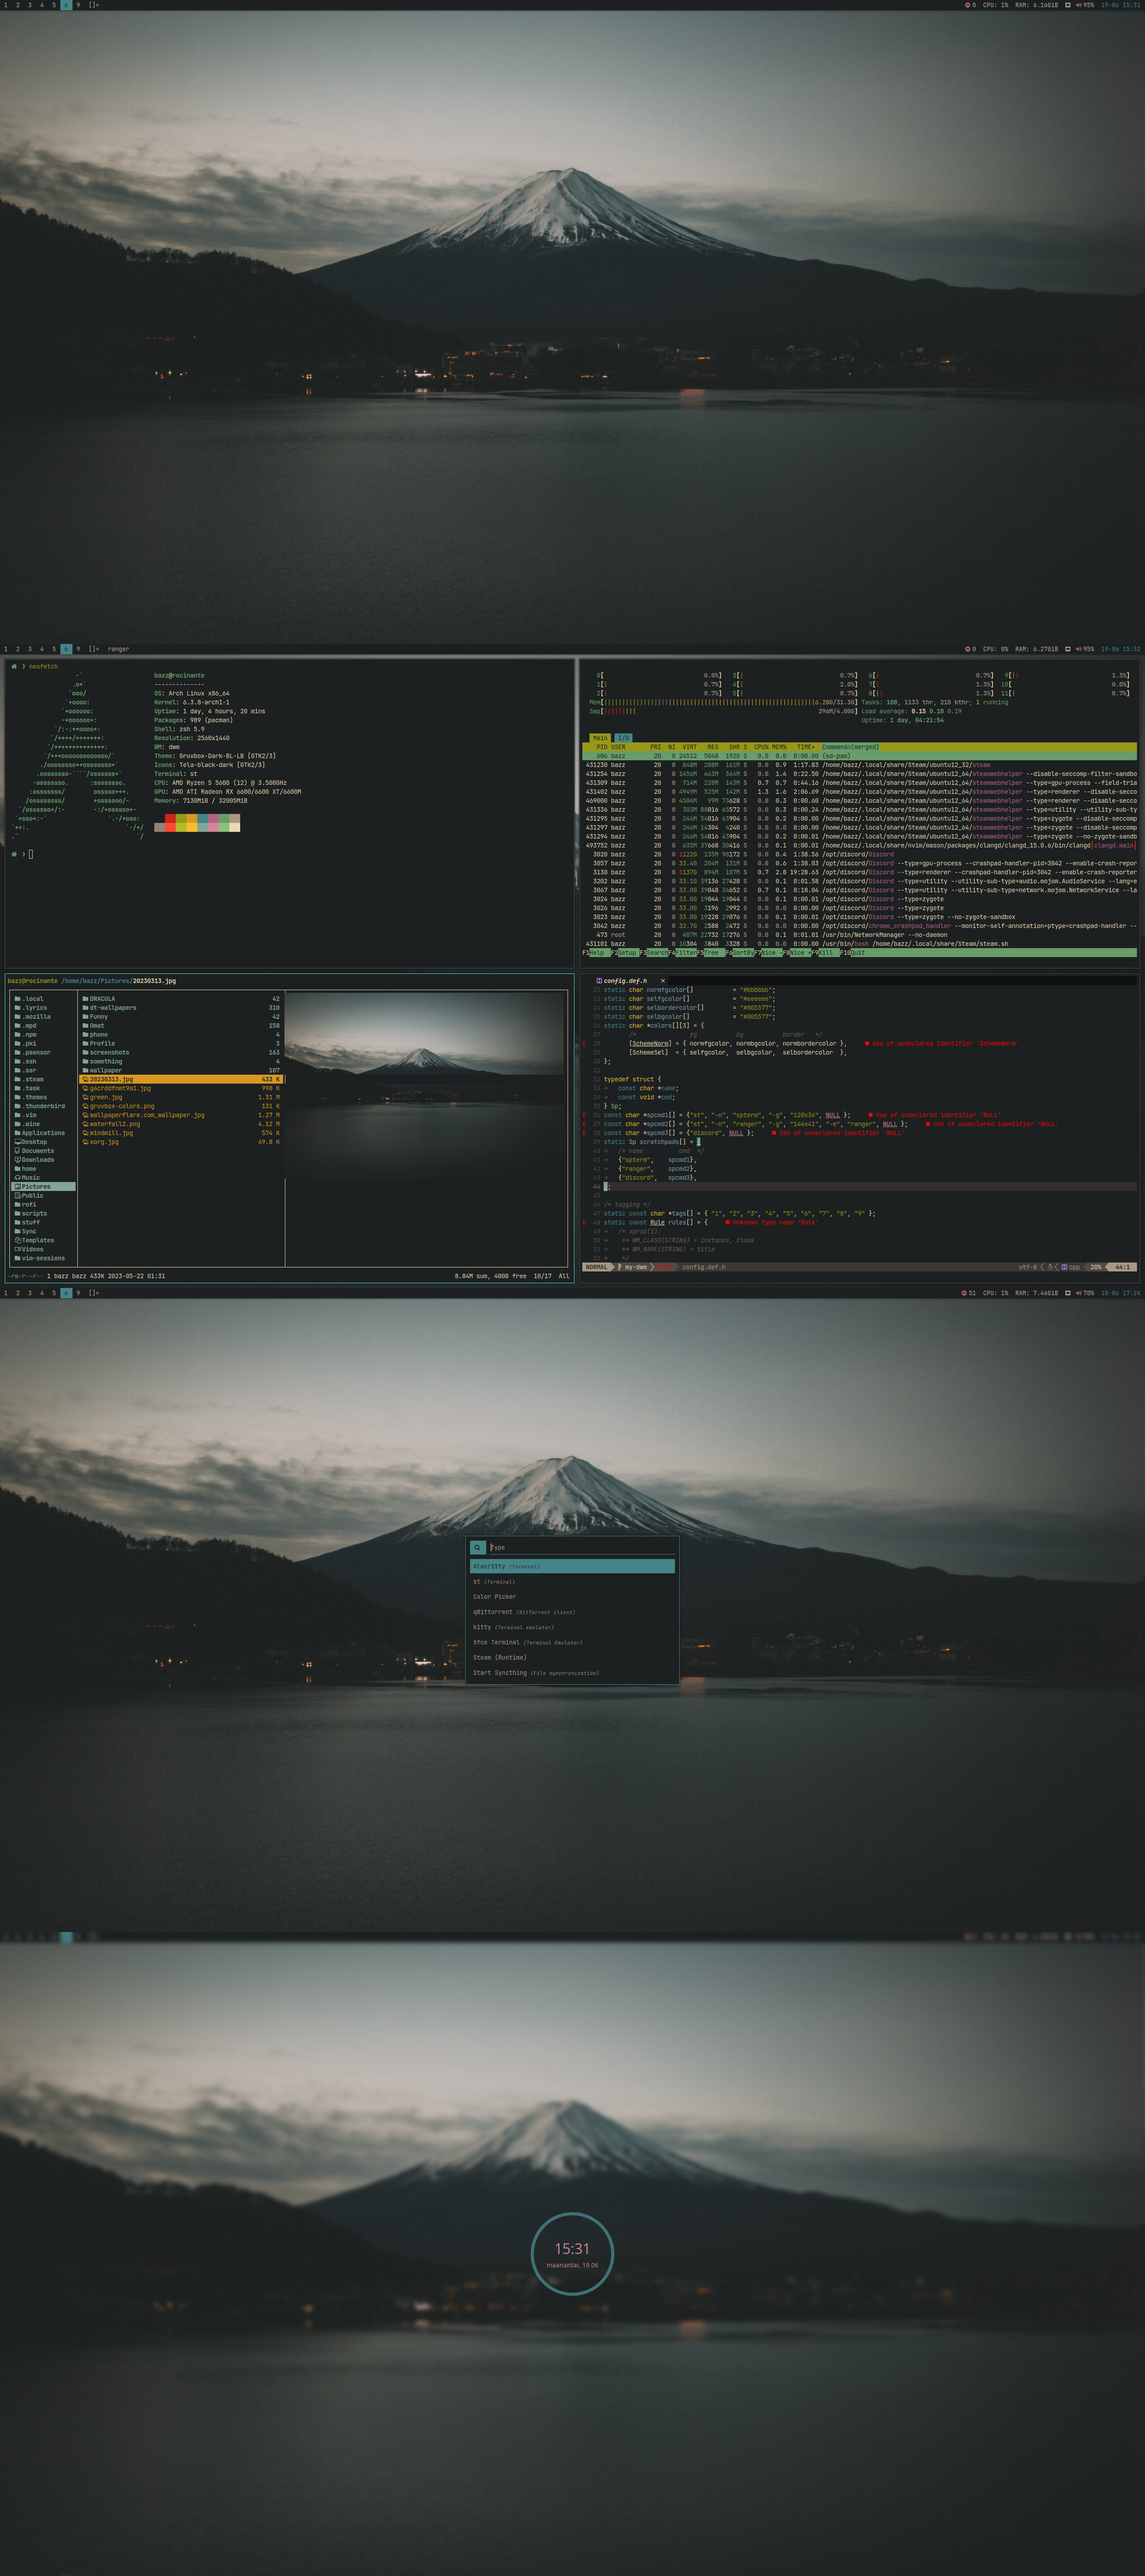Screen dimensions: 1145x2576
Task: Click the git branch icon before my-dwm
Action: click(620, 1267)
